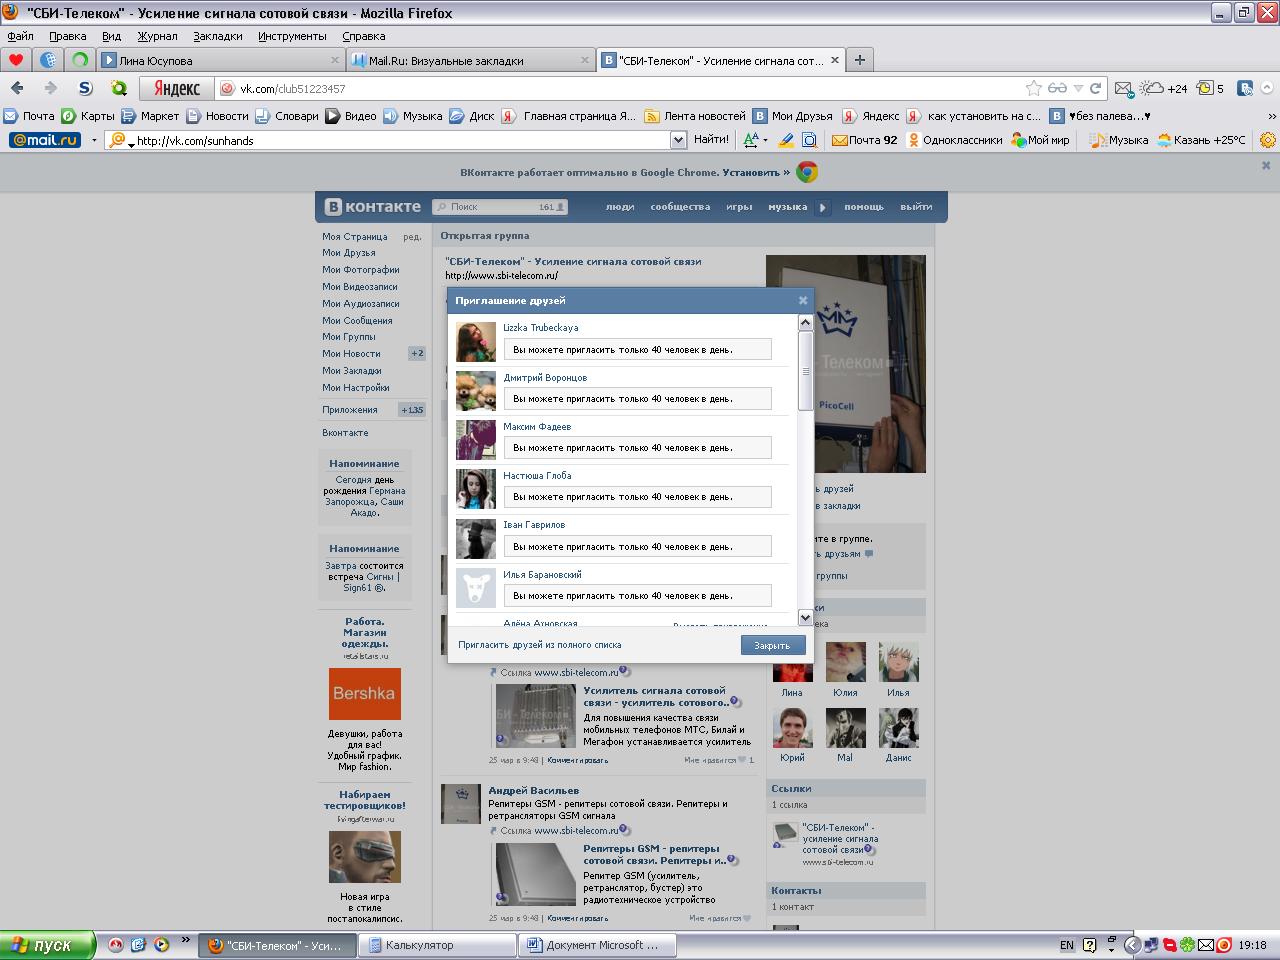Open Дмитрий Воронцов profile link
The height and width of the screenshot is (960, 1280).
click(x=545, y=378)
